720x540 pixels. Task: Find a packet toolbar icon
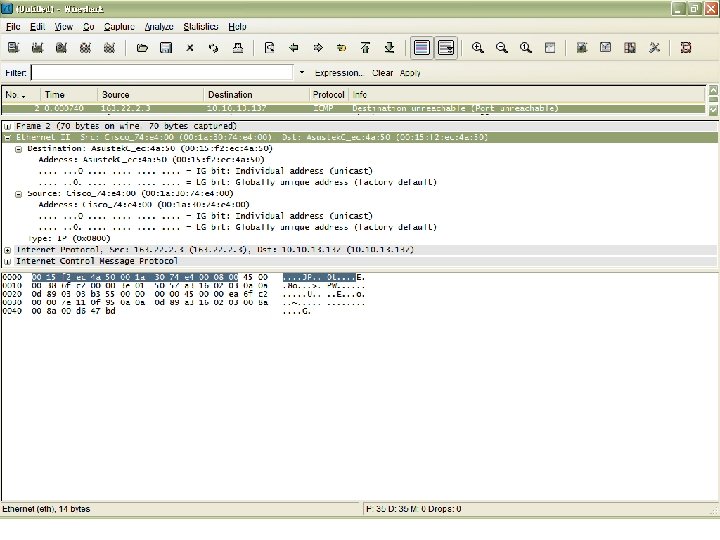(270, 48)
